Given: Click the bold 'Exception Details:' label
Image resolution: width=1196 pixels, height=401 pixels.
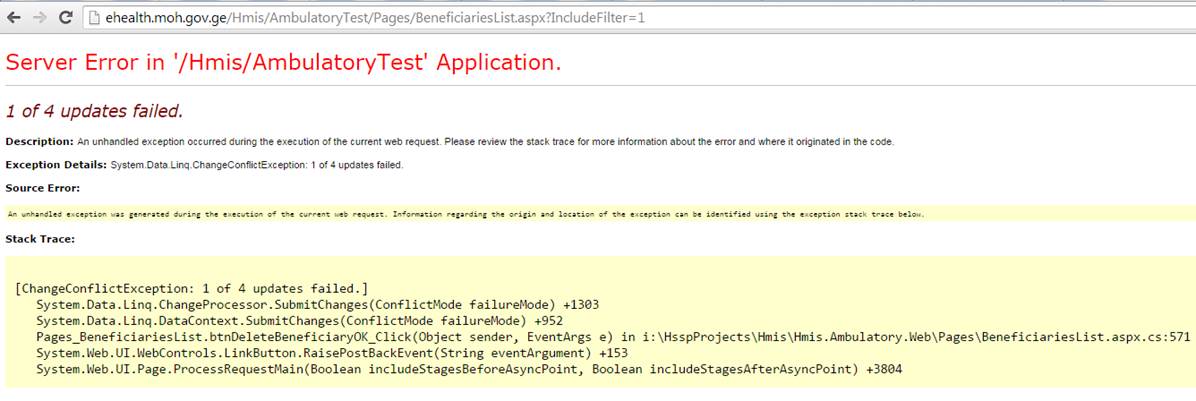Looking at the screenshot, I should (56, 164).
